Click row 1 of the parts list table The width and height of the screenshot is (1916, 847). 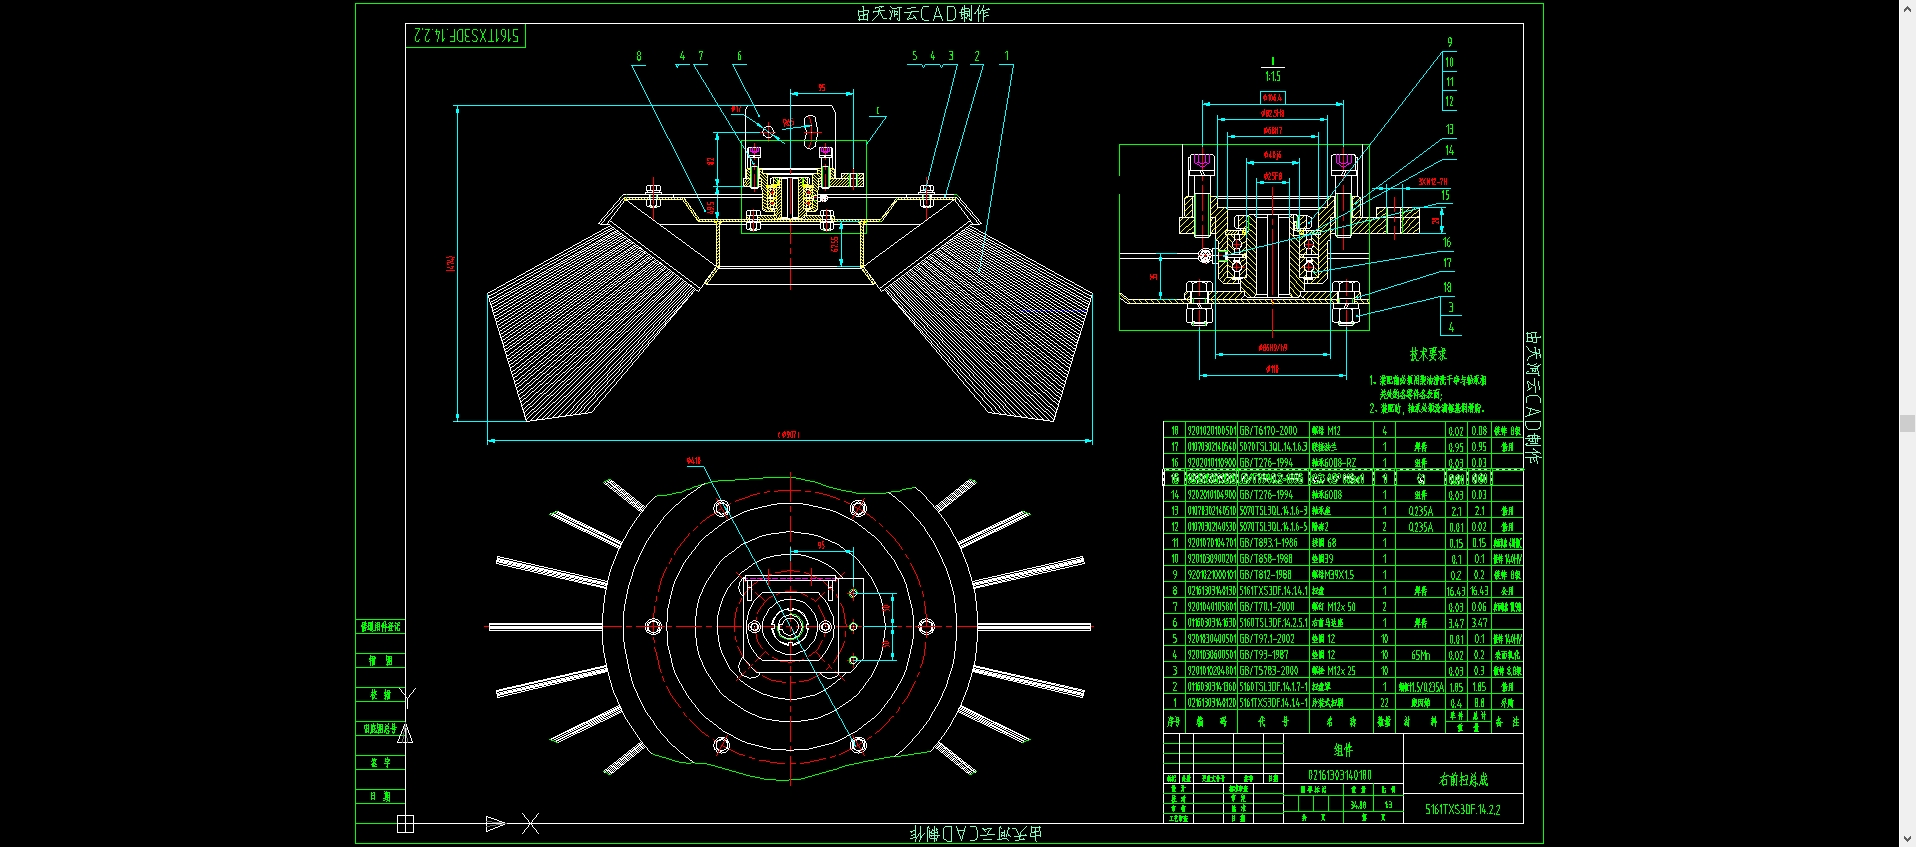coord(1343,703)
